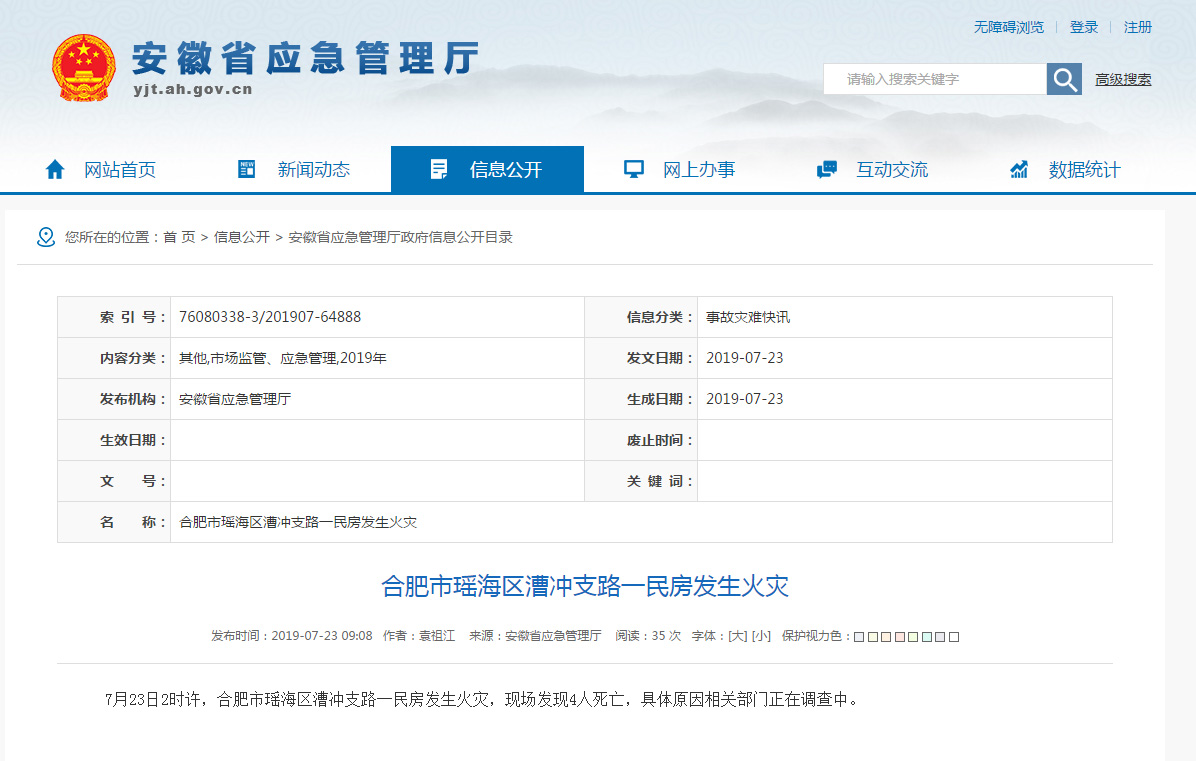Choose the light peach eye-protection color
The image size is (1196, 761).
(x=886, y=637)
